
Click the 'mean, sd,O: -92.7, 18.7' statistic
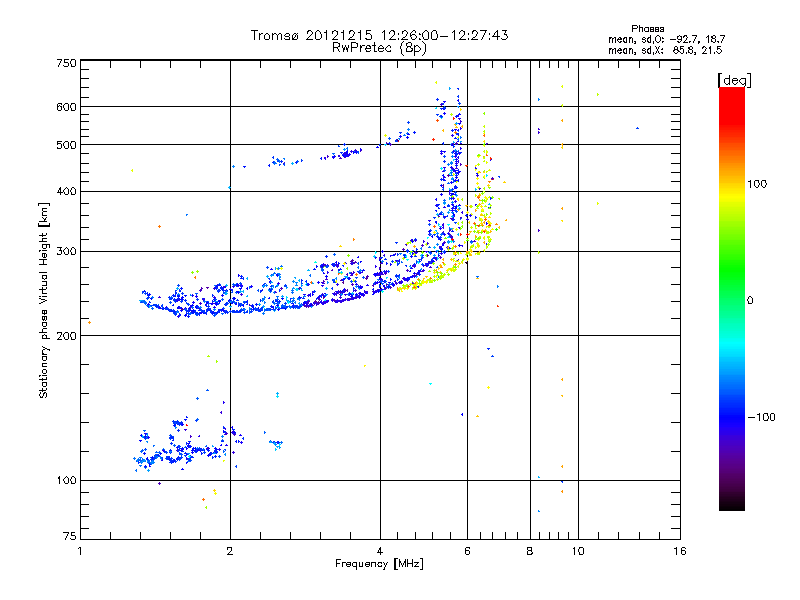click(x=666, y=39)
